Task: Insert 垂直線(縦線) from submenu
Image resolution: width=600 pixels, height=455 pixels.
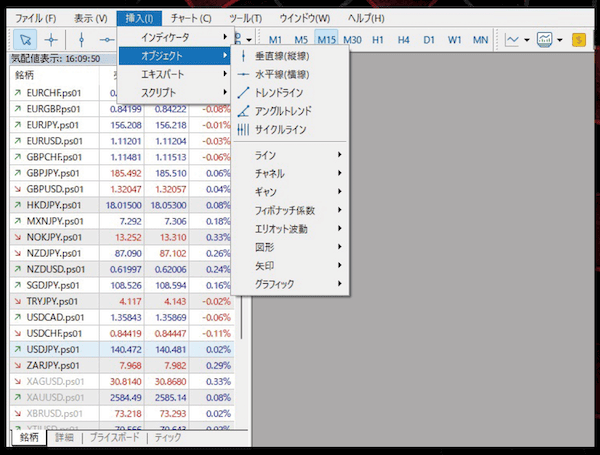Action: [290, 56]
